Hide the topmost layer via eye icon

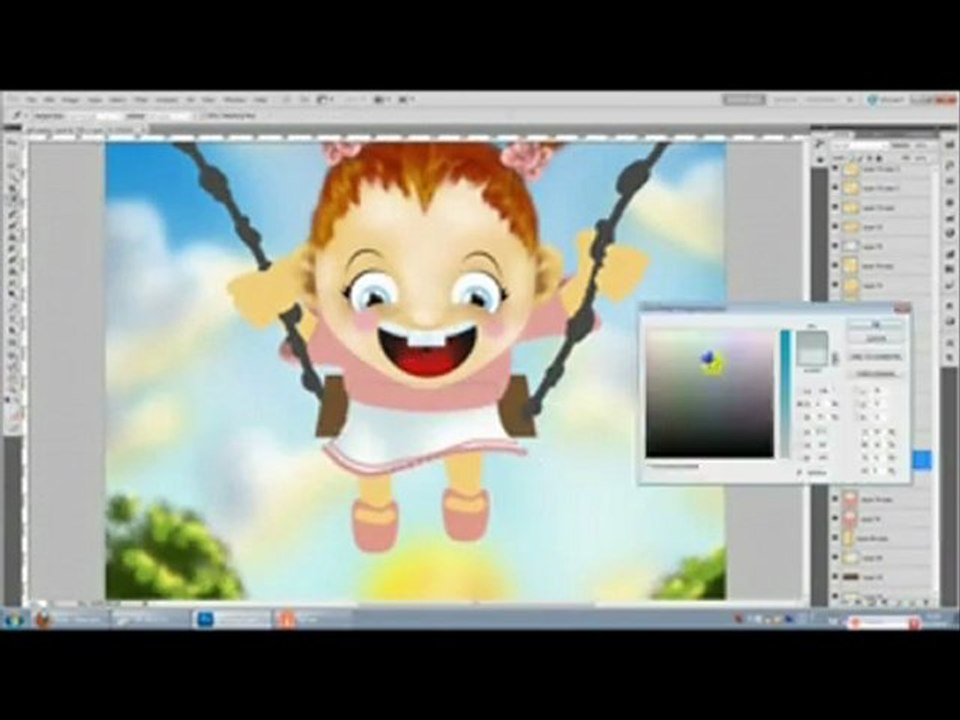835,168
